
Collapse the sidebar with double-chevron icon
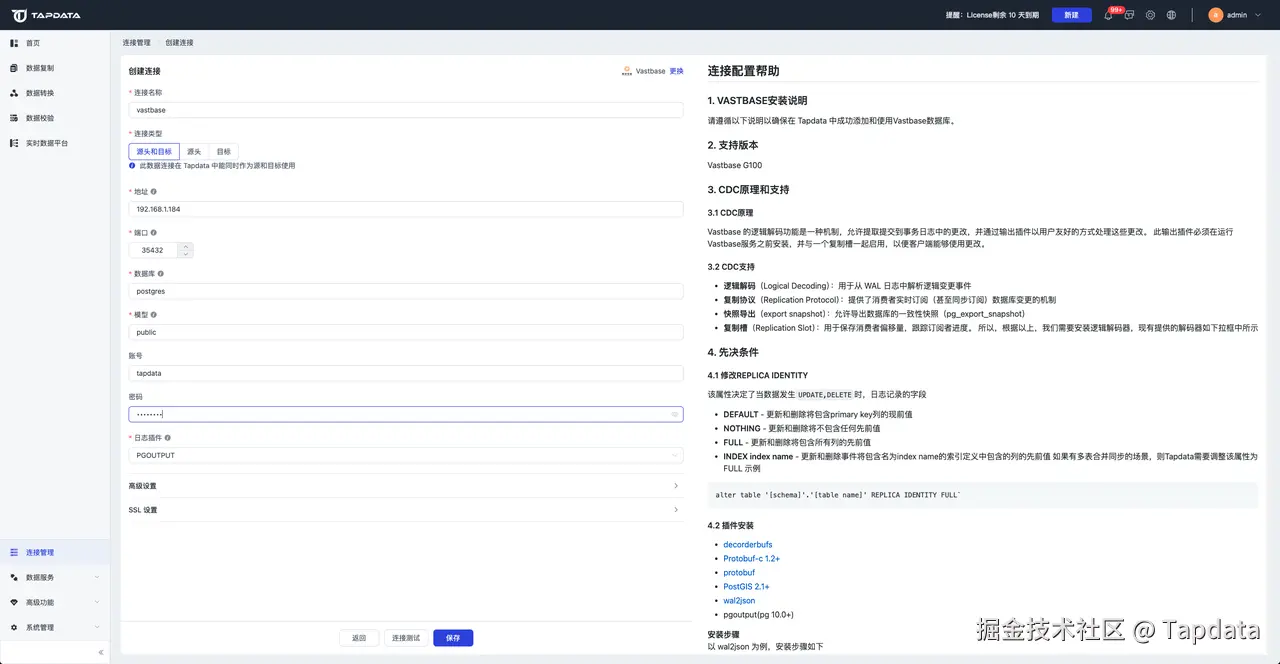click(100, 652)
